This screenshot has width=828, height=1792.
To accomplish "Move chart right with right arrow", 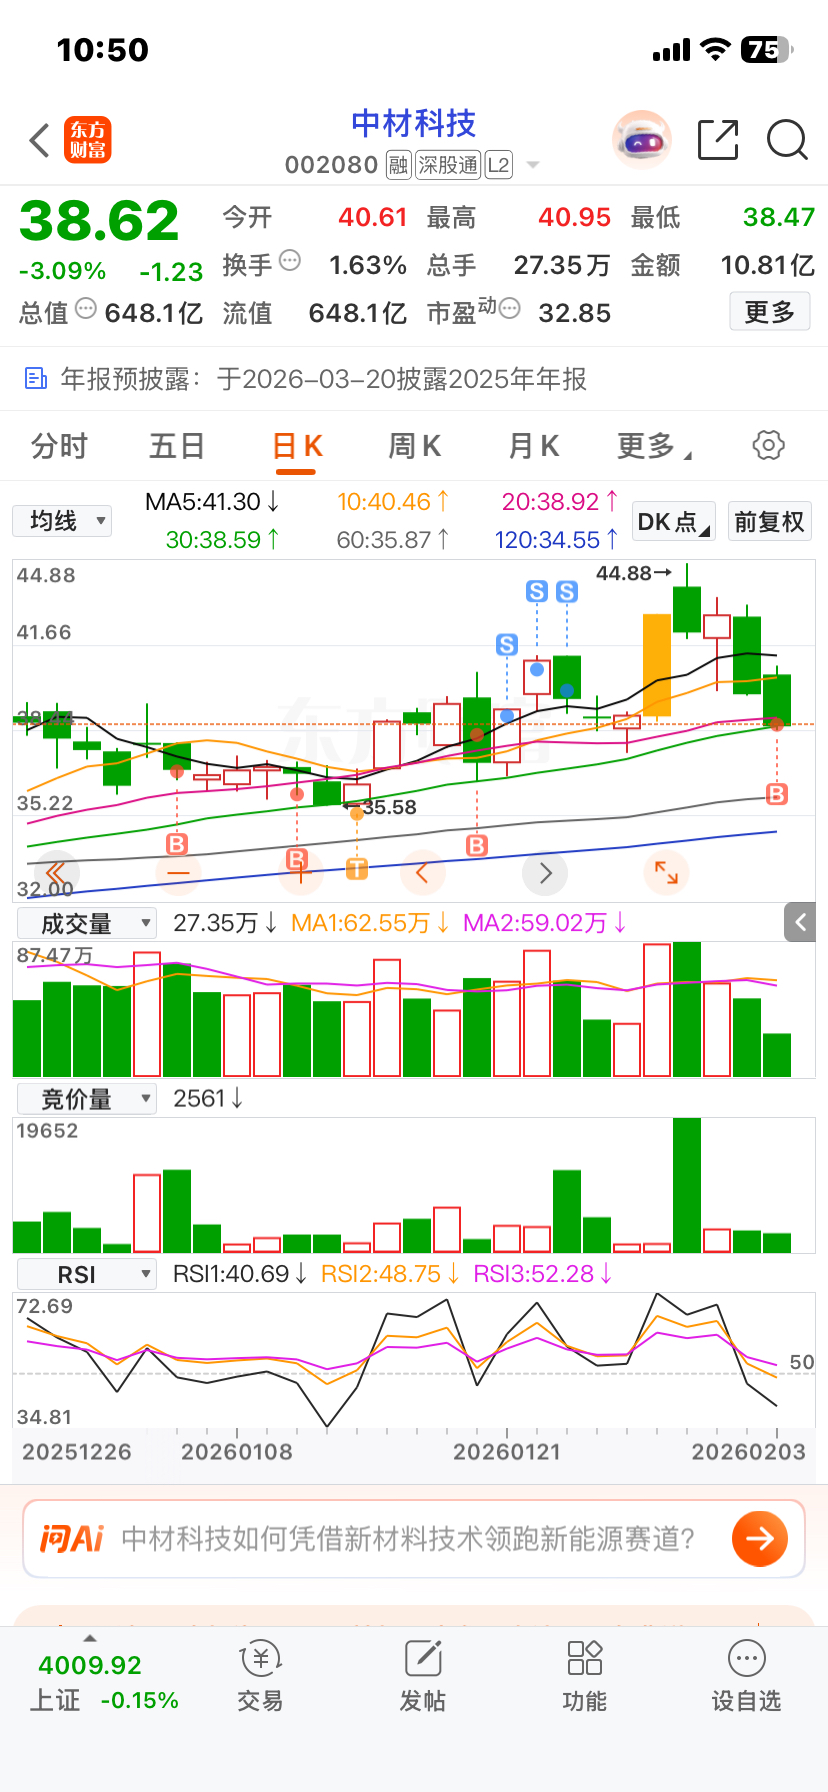I will click(545, 873).
